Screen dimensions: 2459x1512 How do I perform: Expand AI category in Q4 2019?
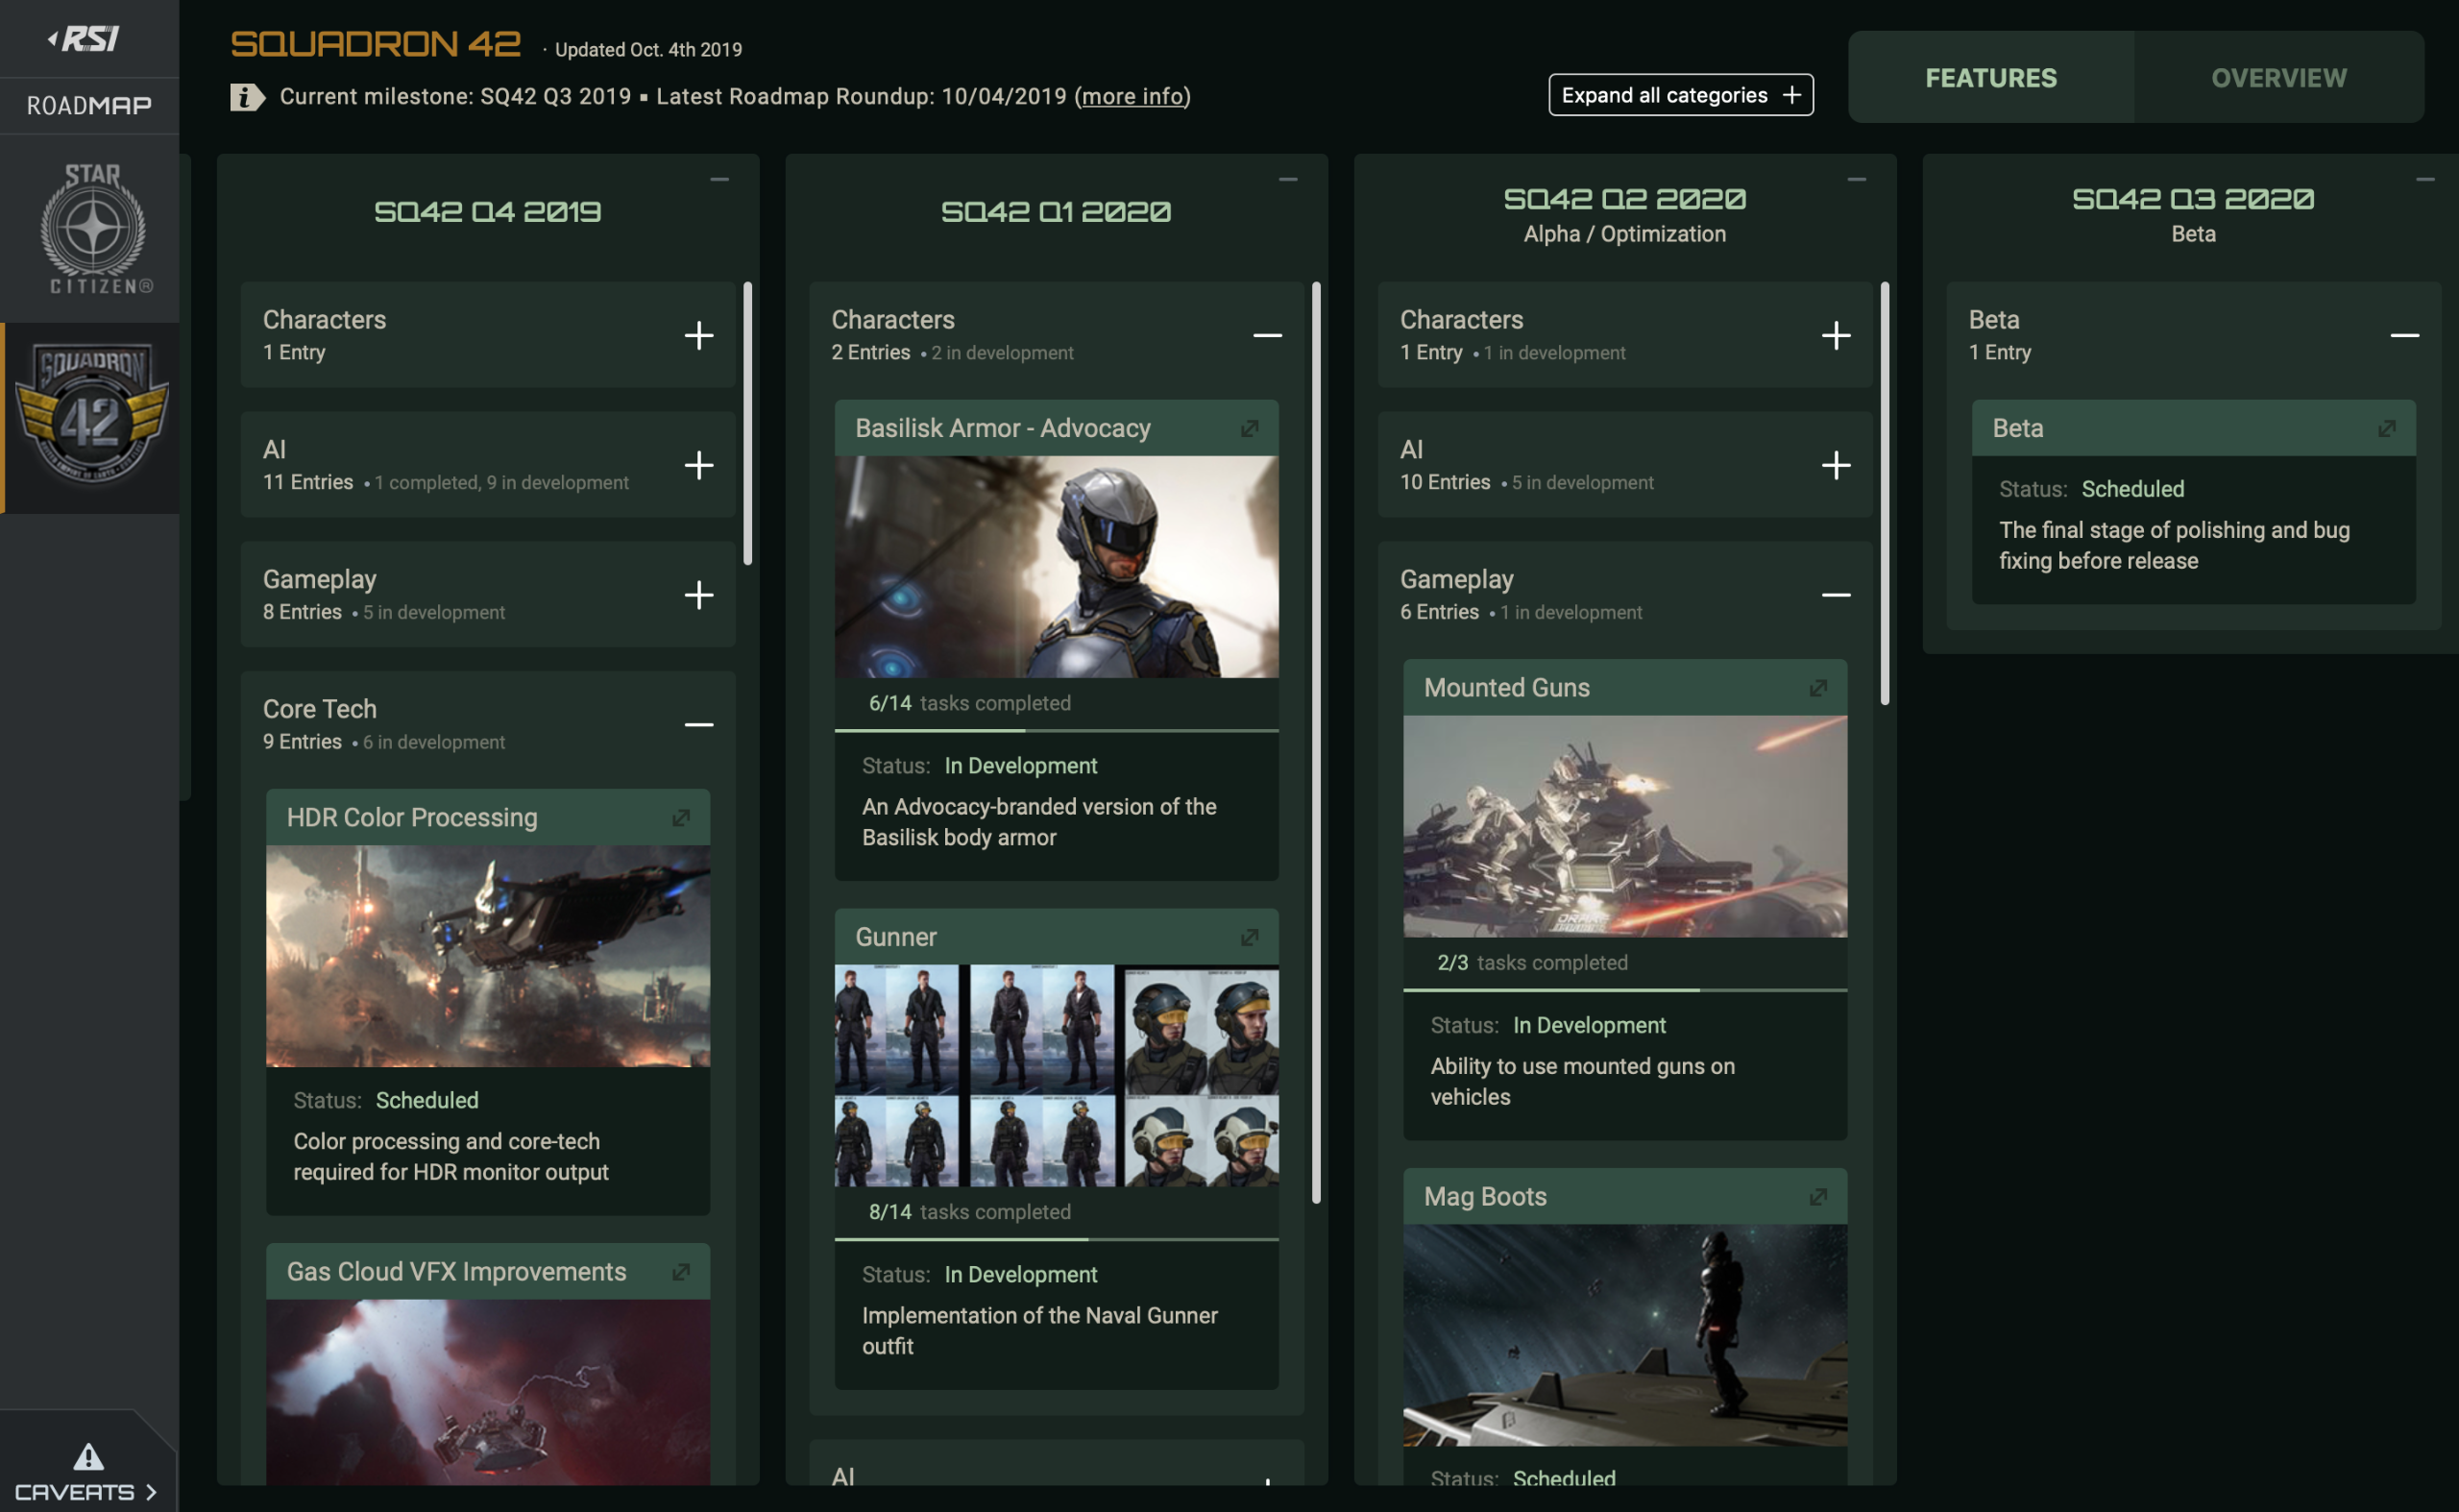pyautogui.click(x=699, y=465)
